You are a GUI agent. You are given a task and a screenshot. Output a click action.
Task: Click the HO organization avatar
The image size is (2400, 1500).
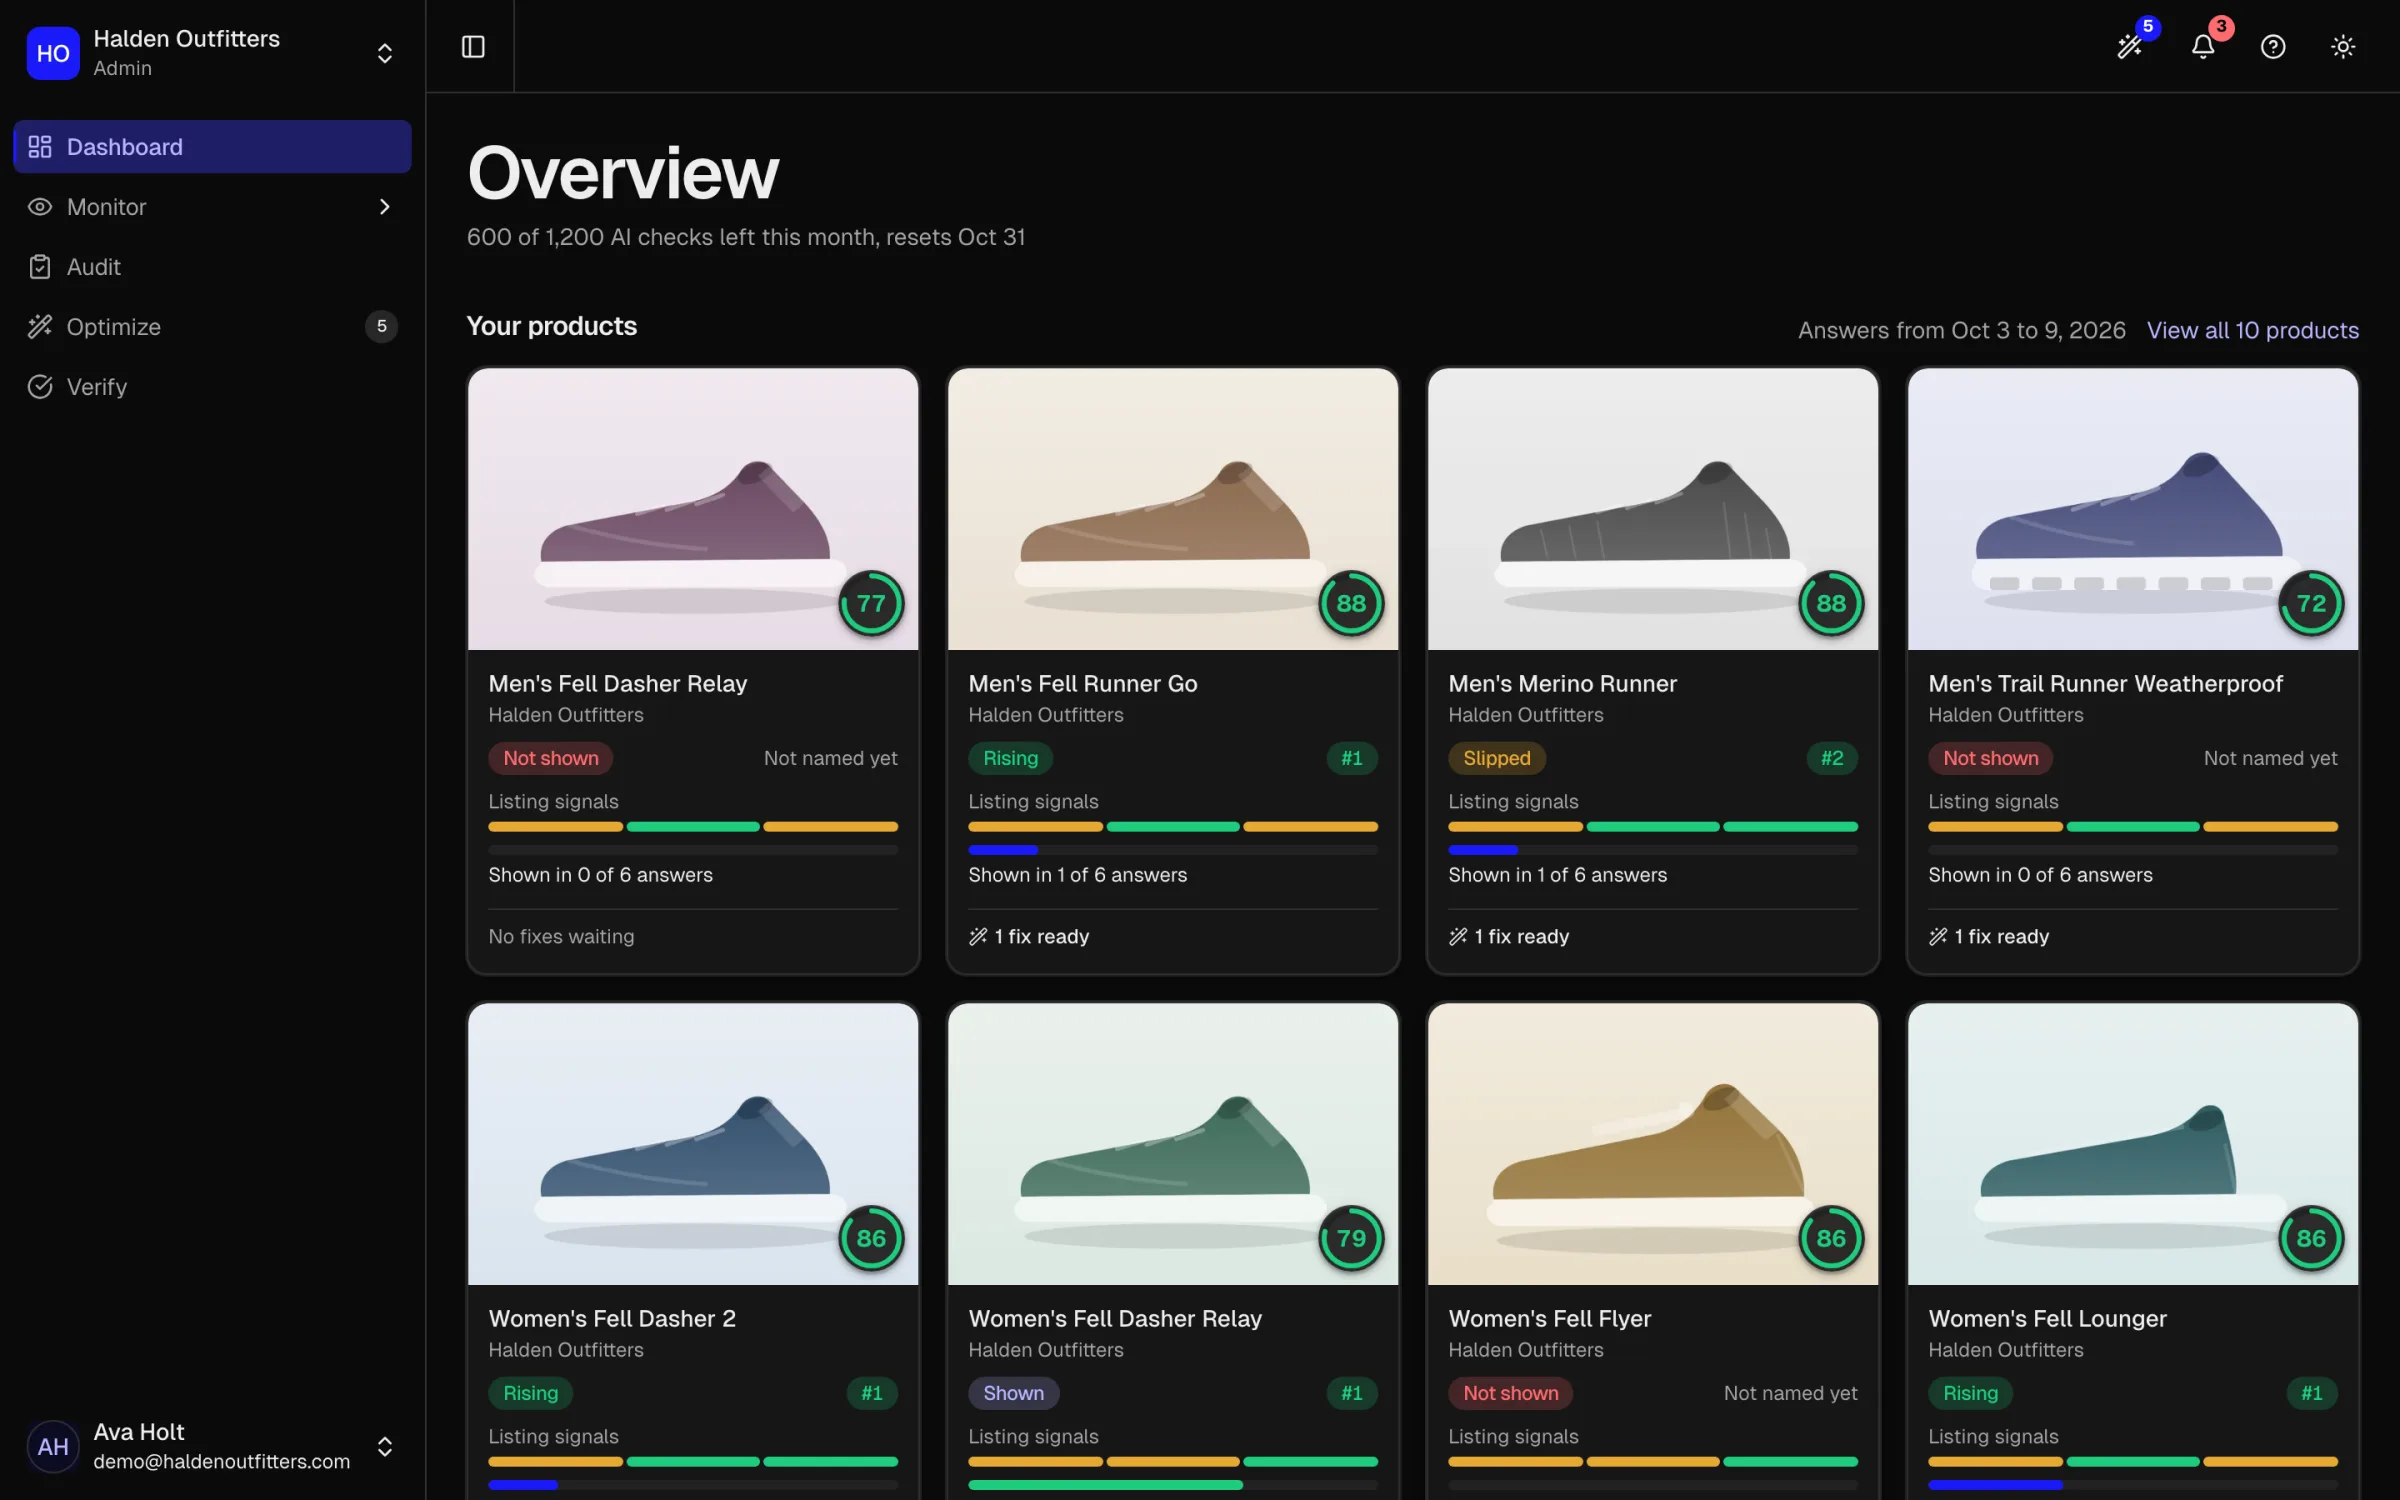[x=53, y=53]
